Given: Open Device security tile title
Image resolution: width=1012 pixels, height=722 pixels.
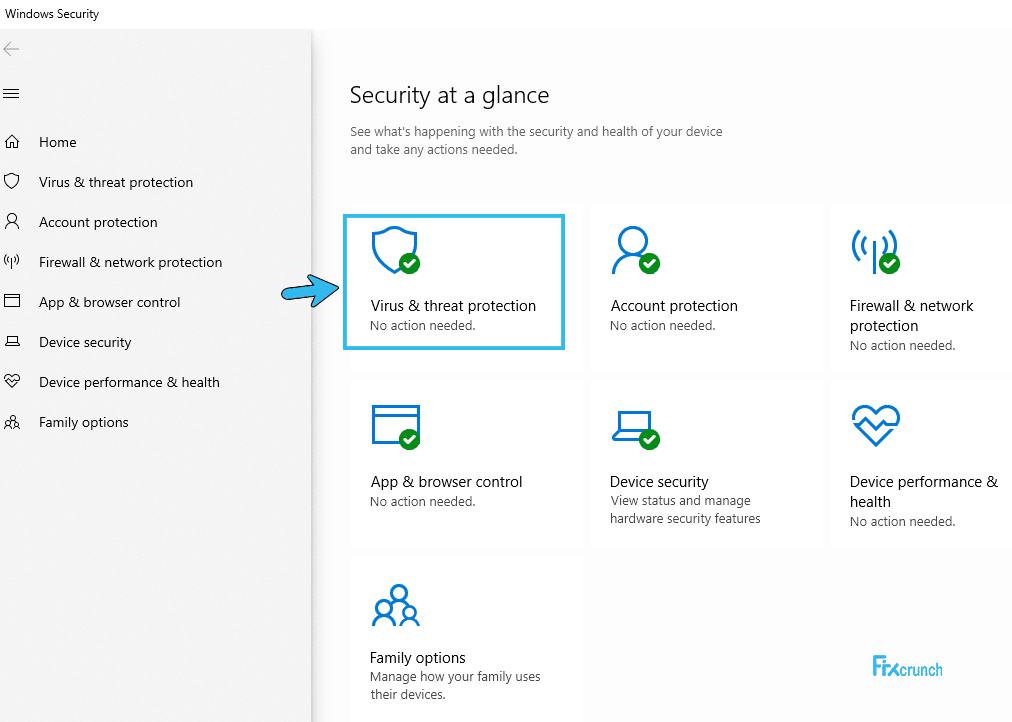Looking at the screenshot, I should (659, 482).
